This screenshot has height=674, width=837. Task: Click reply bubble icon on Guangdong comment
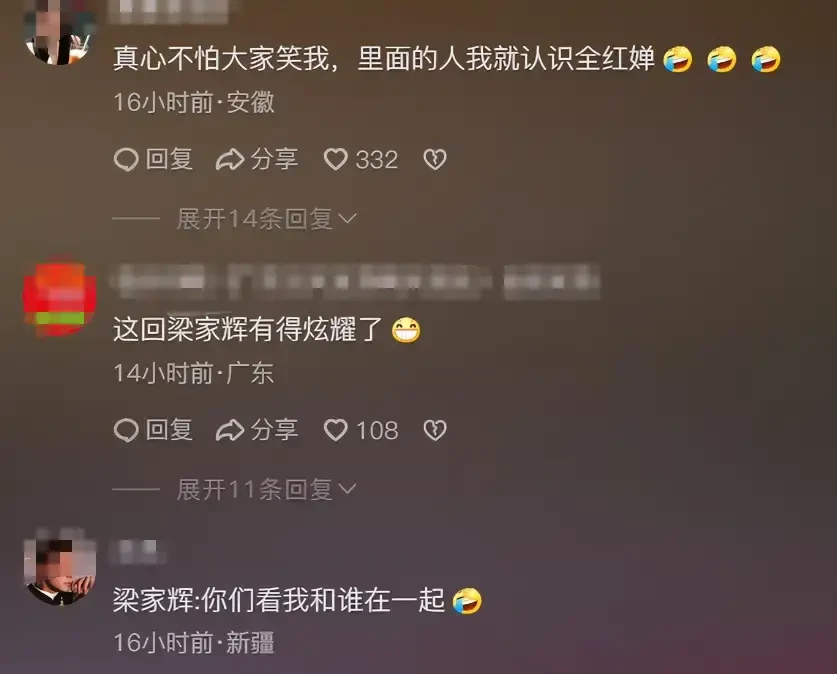point(126,430)
